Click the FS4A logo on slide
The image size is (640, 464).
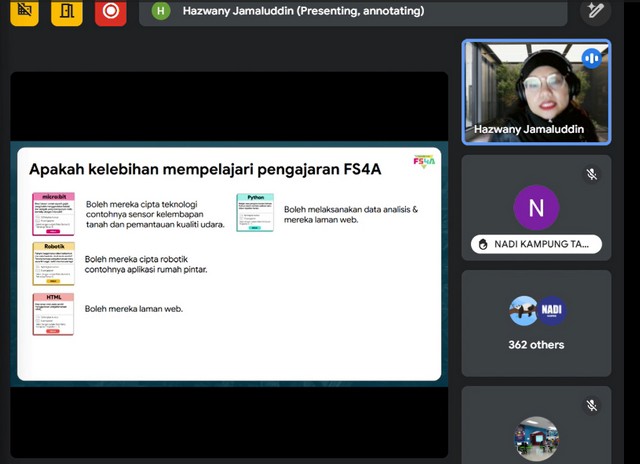point(424,161)
